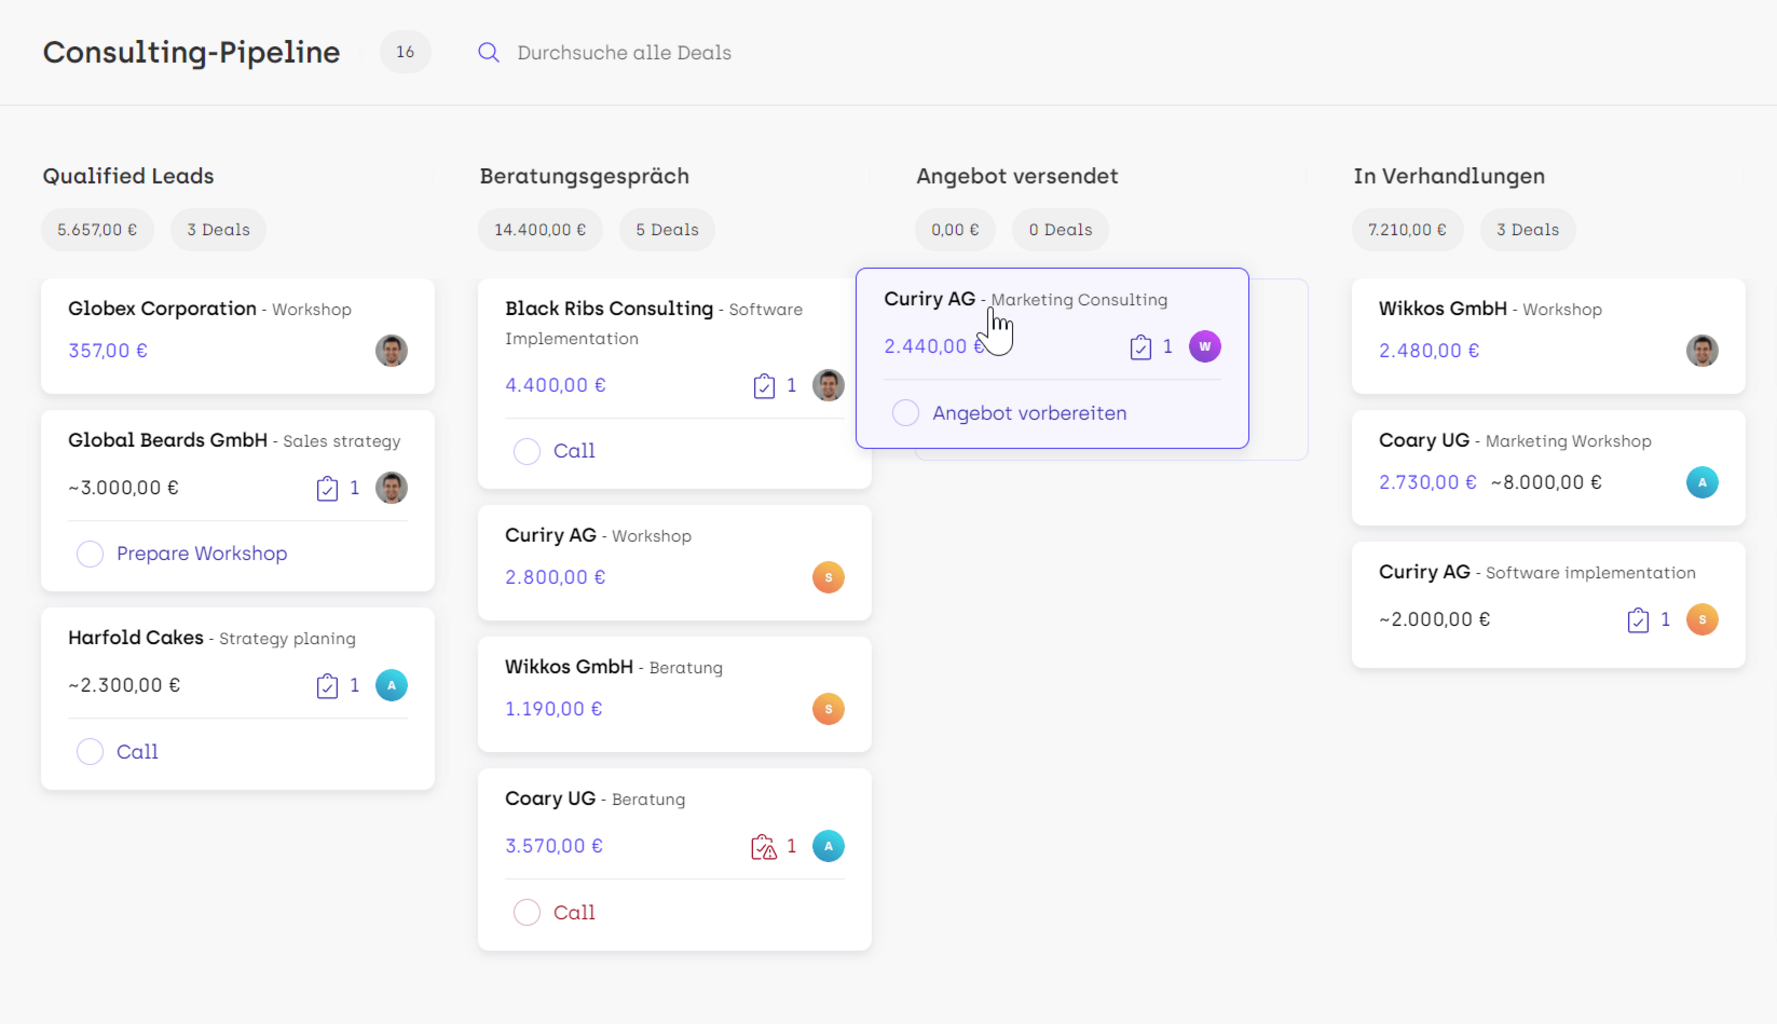Check off overdue Call on Coary UG

[527, 913]
